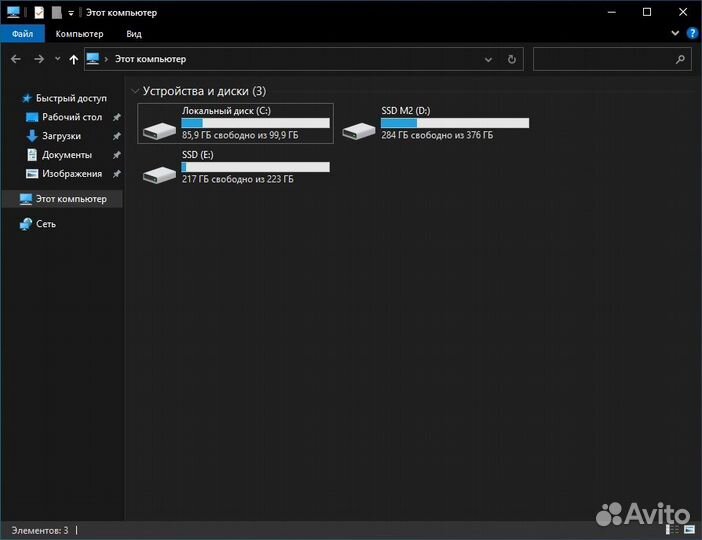Collapse the Устройства и диски group
The image size is (702, 540).
click(x=135, y=91)
